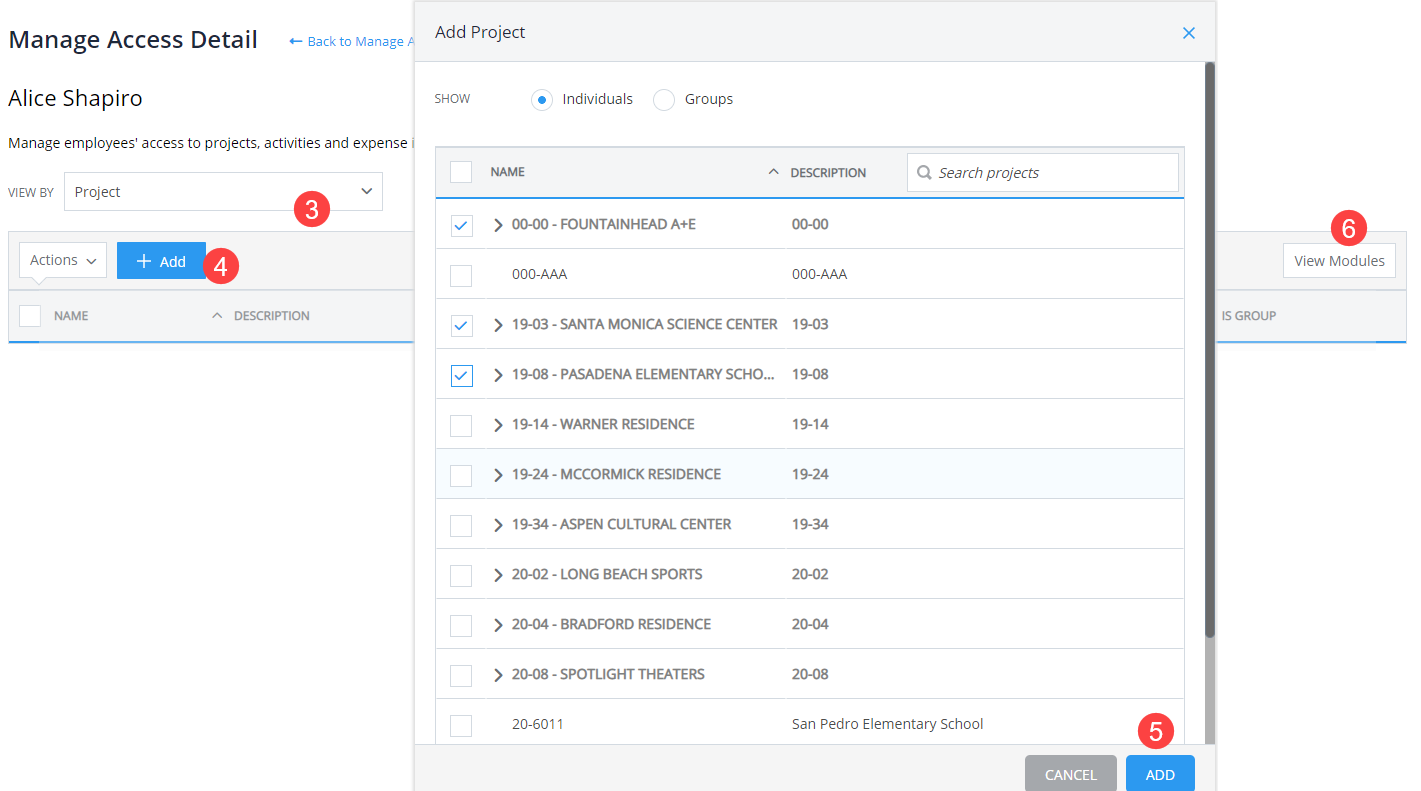The image size is (1421, 791).
Task: Open the Actions dropdown menu
Action: pos(62,259)
